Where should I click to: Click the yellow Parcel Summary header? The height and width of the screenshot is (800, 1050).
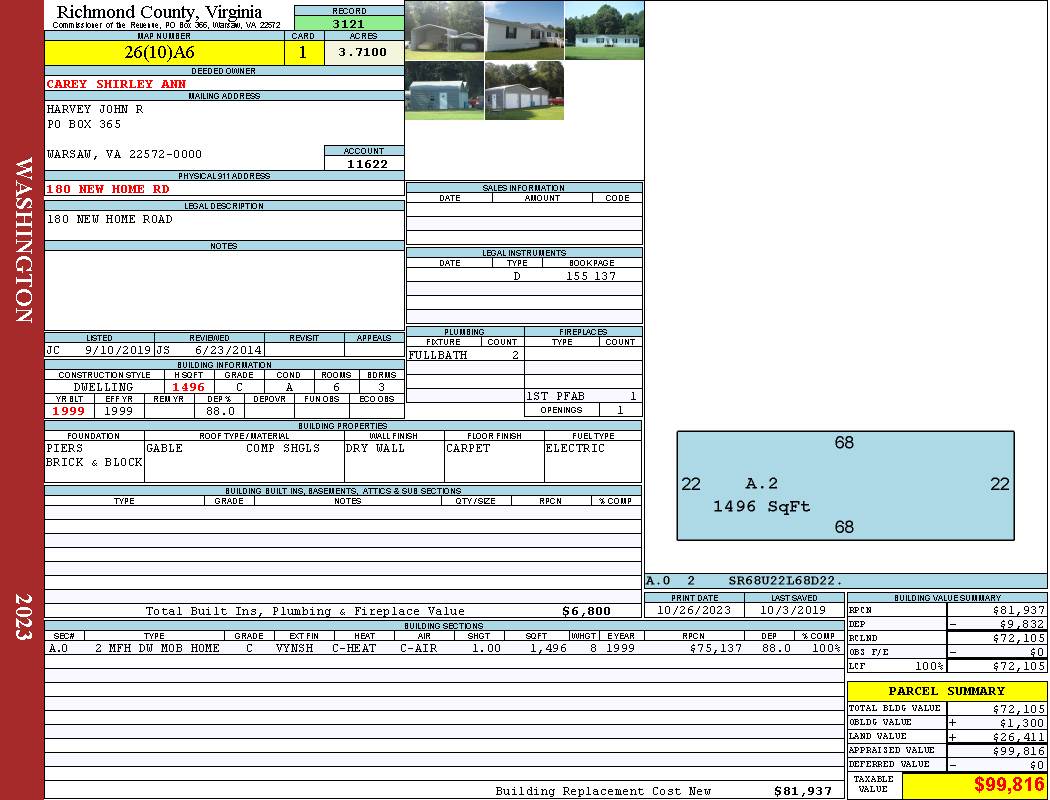coord(946,691)
